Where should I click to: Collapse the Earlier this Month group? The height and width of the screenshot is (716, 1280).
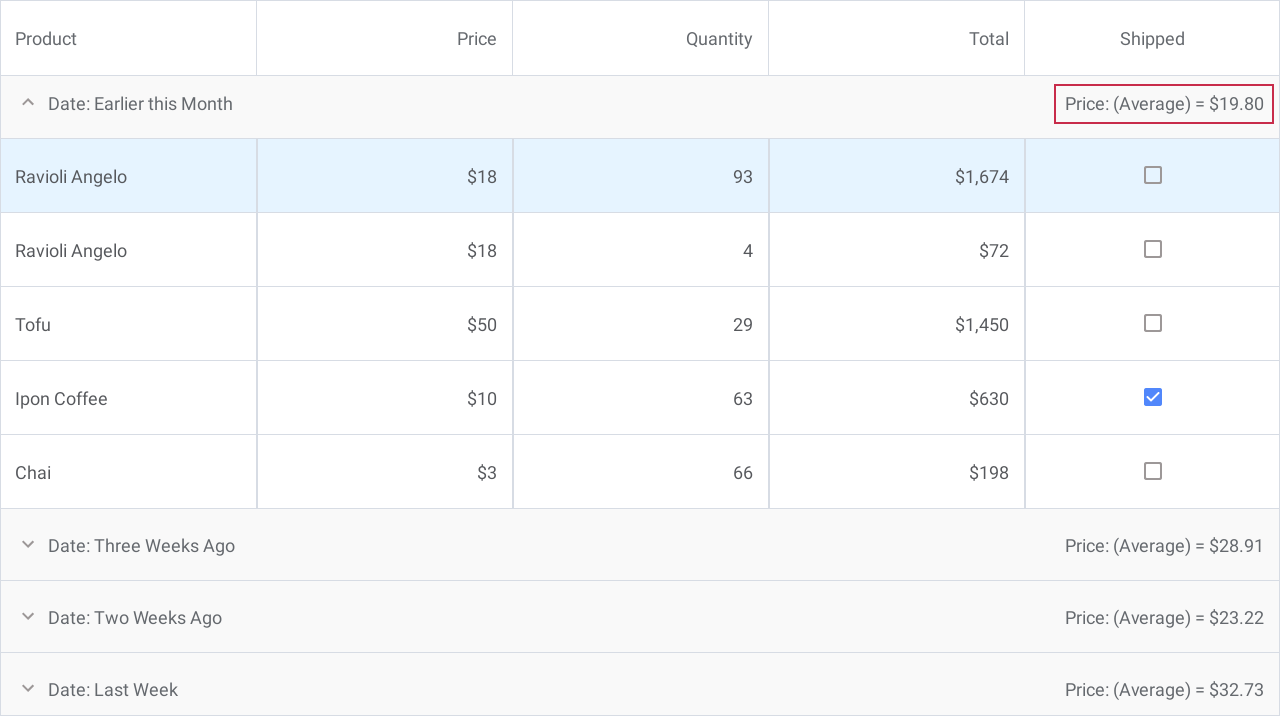pyautogui.click(x=28, y=103)
